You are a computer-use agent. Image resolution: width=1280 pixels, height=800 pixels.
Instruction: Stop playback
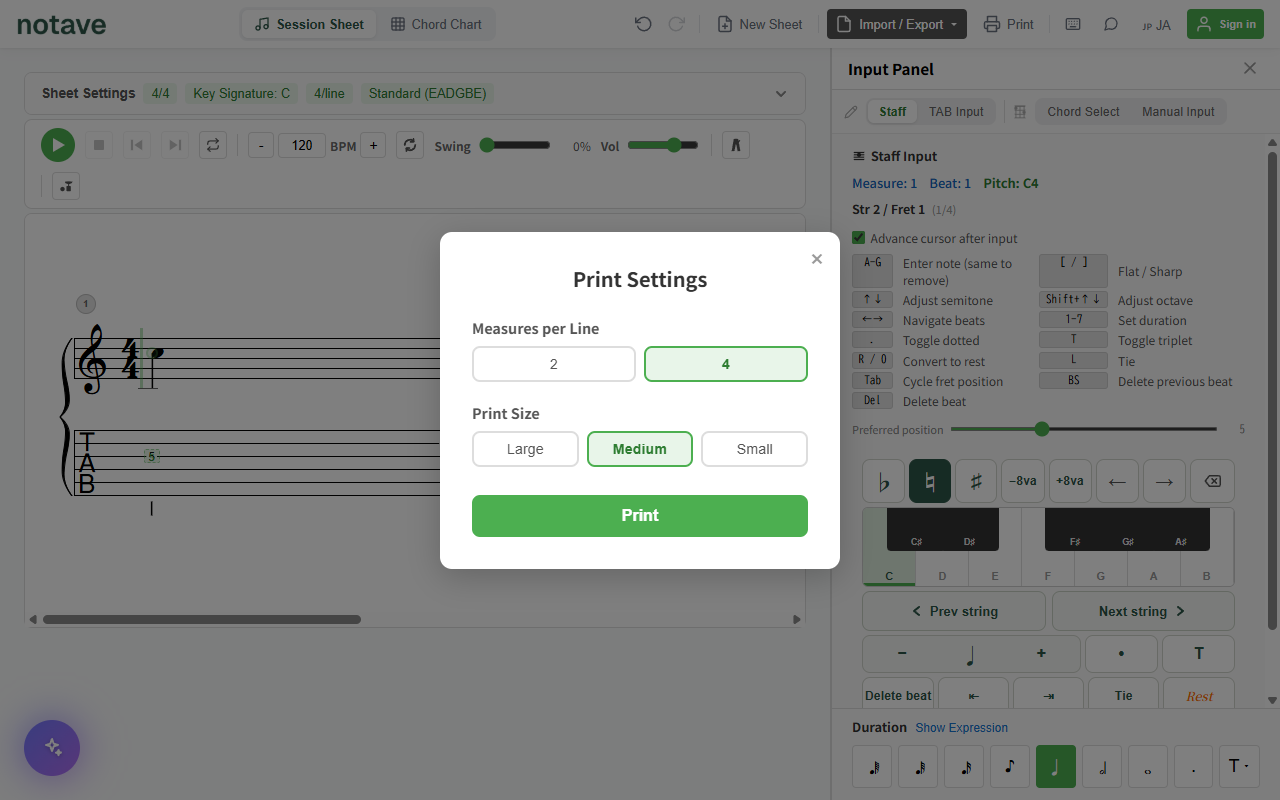click(x=99, y=145)
